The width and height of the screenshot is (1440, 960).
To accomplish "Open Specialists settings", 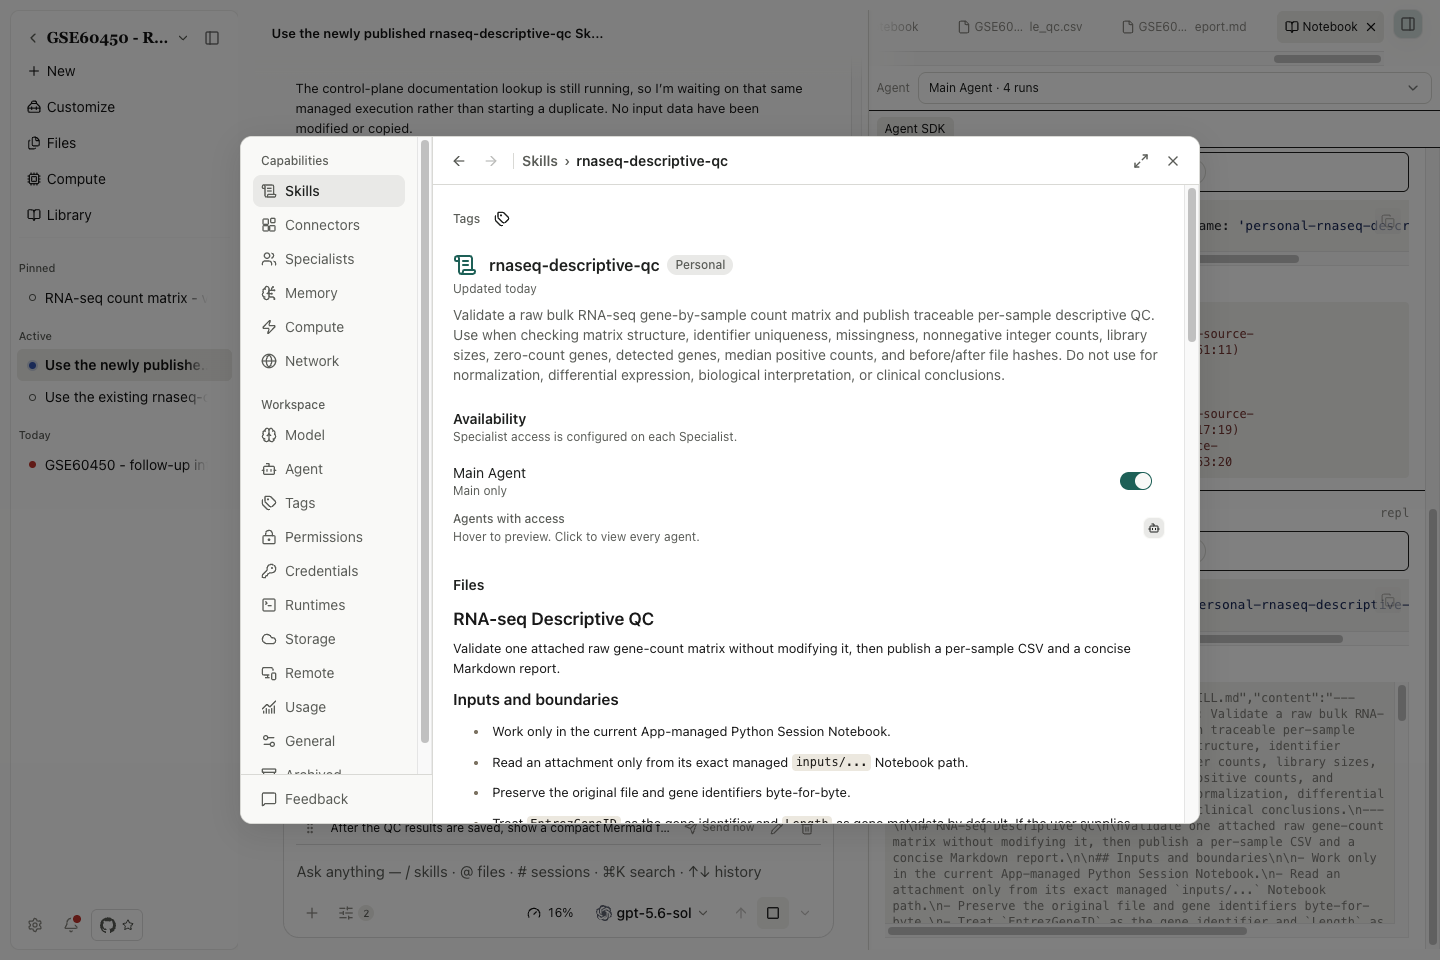I will click(x=329, y=259).
